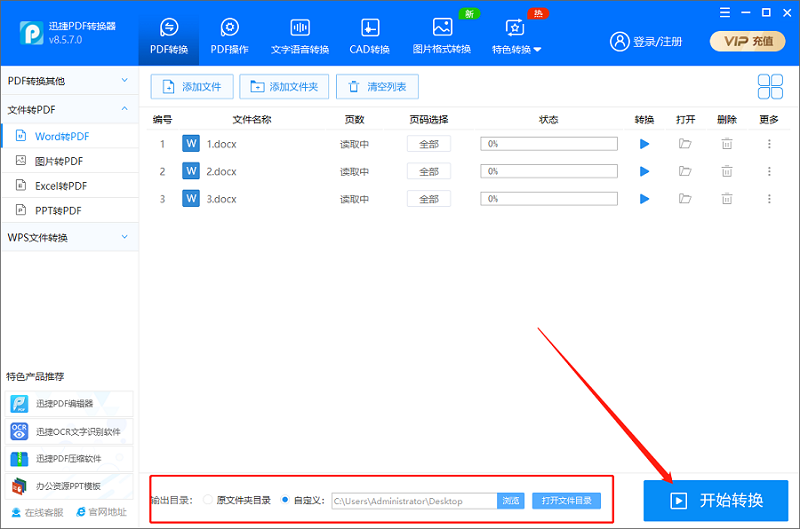Screen dimensions: 800x529
Task: Start converting 1.docx with play icon
Action: (644, 144)
